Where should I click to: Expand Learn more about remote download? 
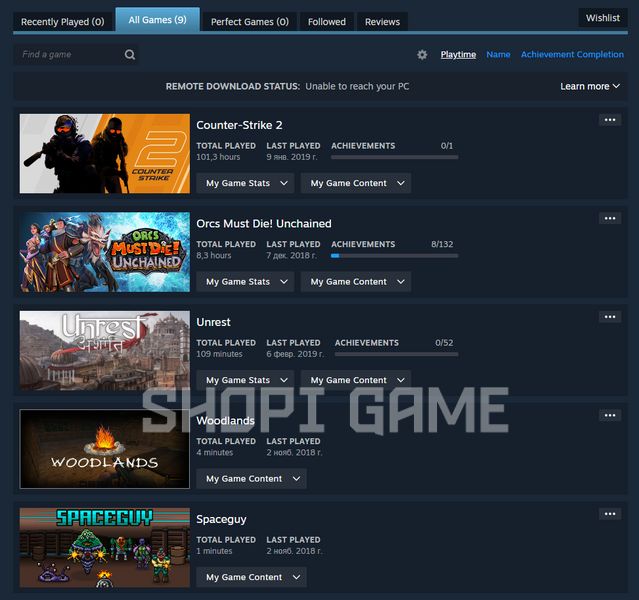coord(590,86)
